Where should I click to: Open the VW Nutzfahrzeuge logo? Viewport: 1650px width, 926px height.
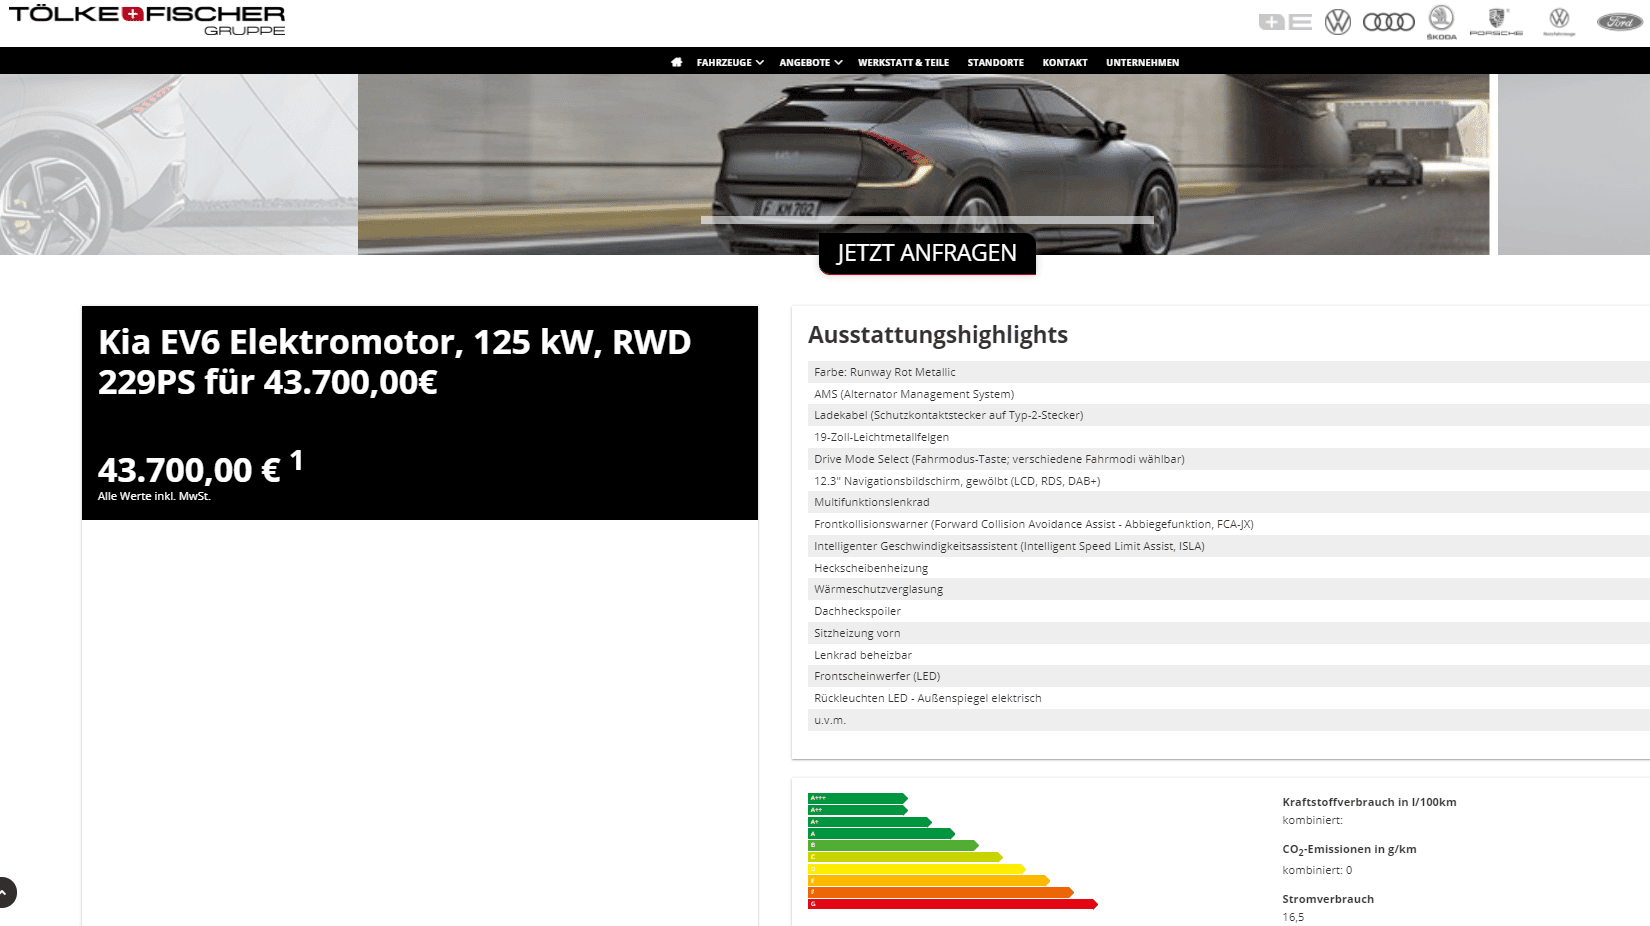pyautogui.click(x=1559, y=22)
